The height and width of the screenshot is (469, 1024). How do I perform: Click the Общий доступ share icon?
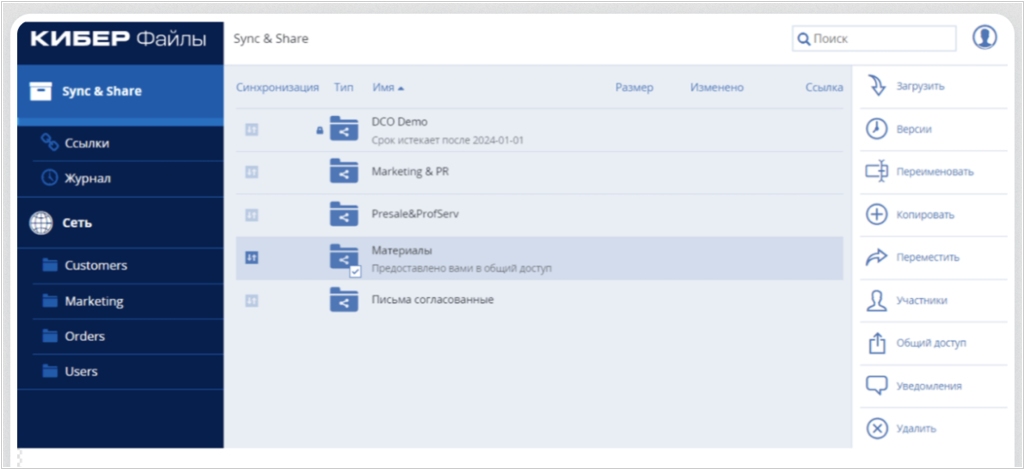pyautogui.click(x=876, y=343)
